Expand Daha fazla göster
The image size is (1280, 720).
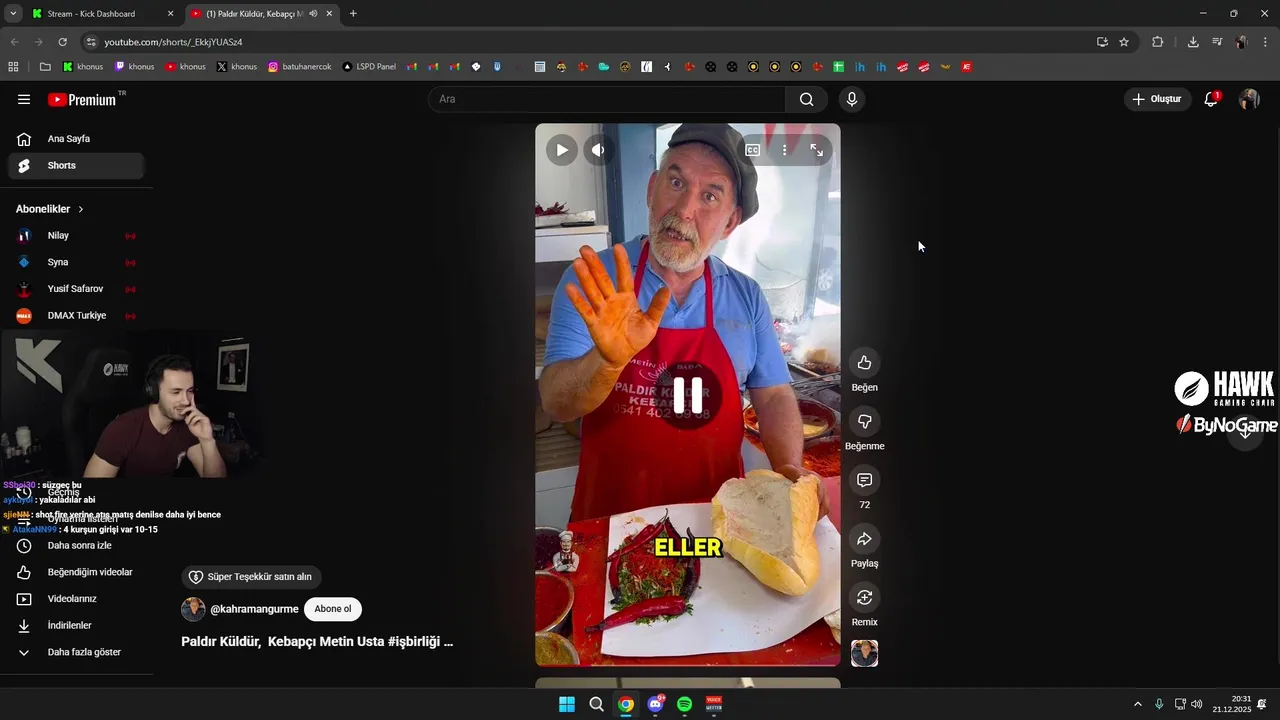click(76, 652)
